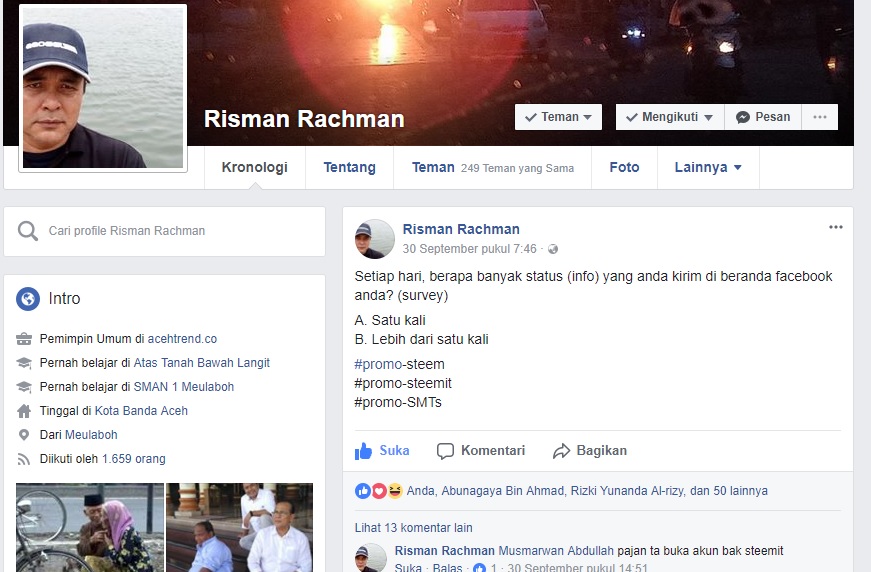This screenshot has width=871, height=572.
Task: Open the acehtrend.co link
Action: tap(182, 339)
